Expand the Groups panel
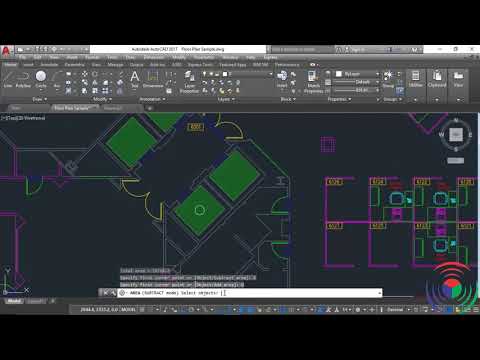This screenshot has width=480, height=360. (392, 99)
